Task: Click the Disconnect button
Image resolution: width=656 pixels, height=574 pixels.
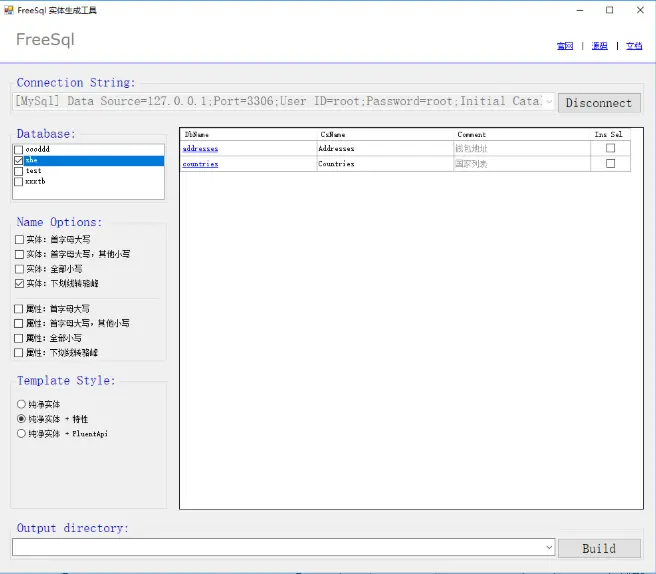Action: [599, 103]
